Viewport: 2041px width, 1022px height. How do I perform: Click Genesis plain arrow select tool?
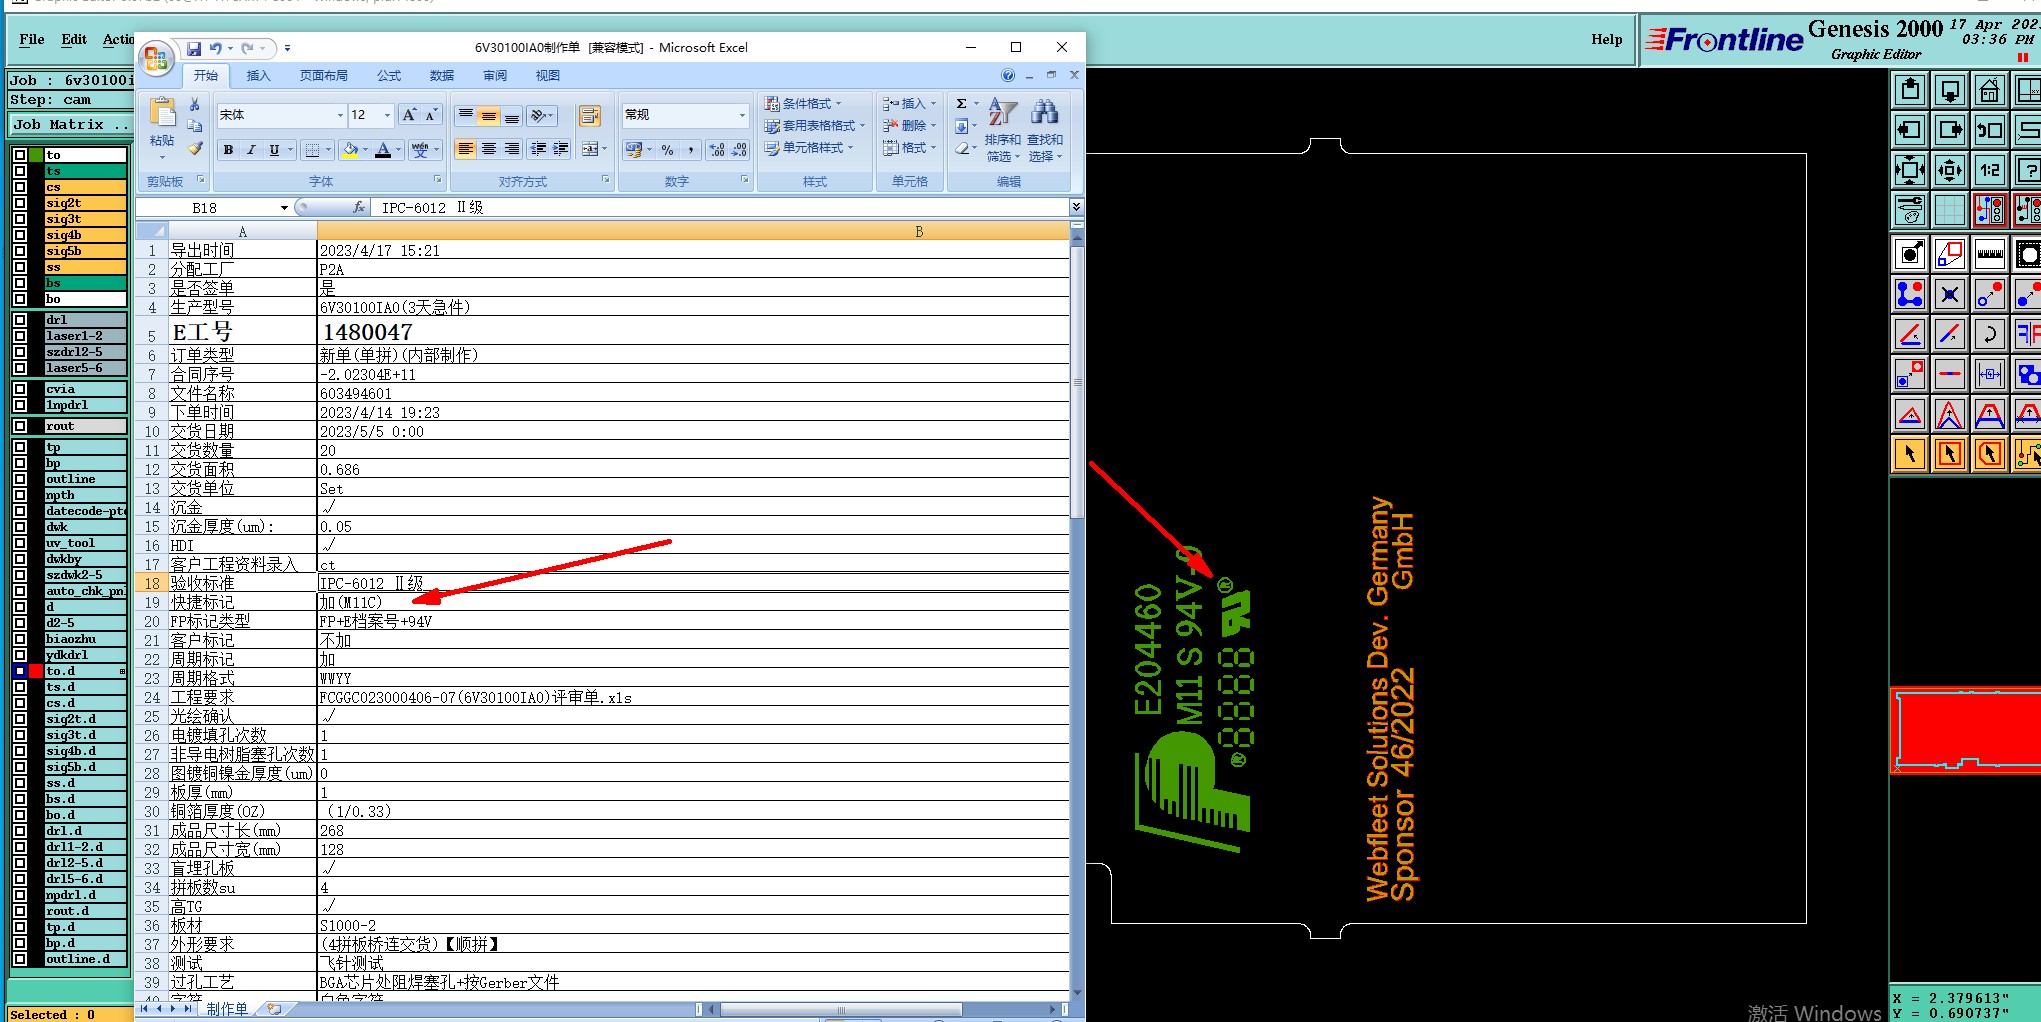(x=1910, y=454)
